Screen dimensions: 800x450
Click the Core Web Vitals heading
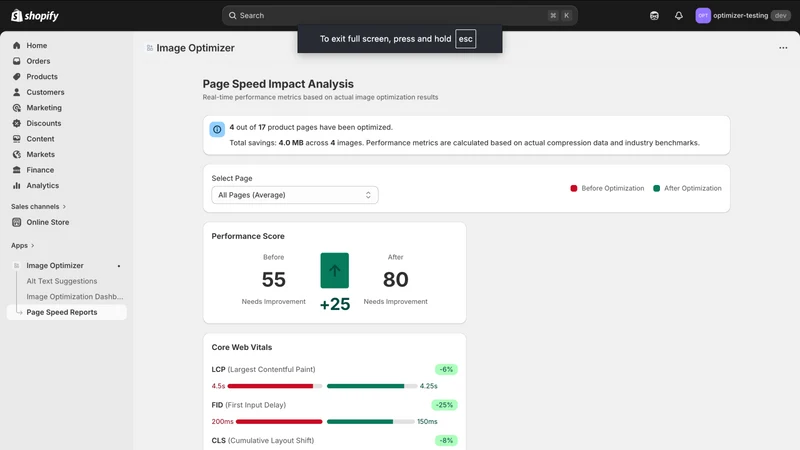(x=242, y=347)
